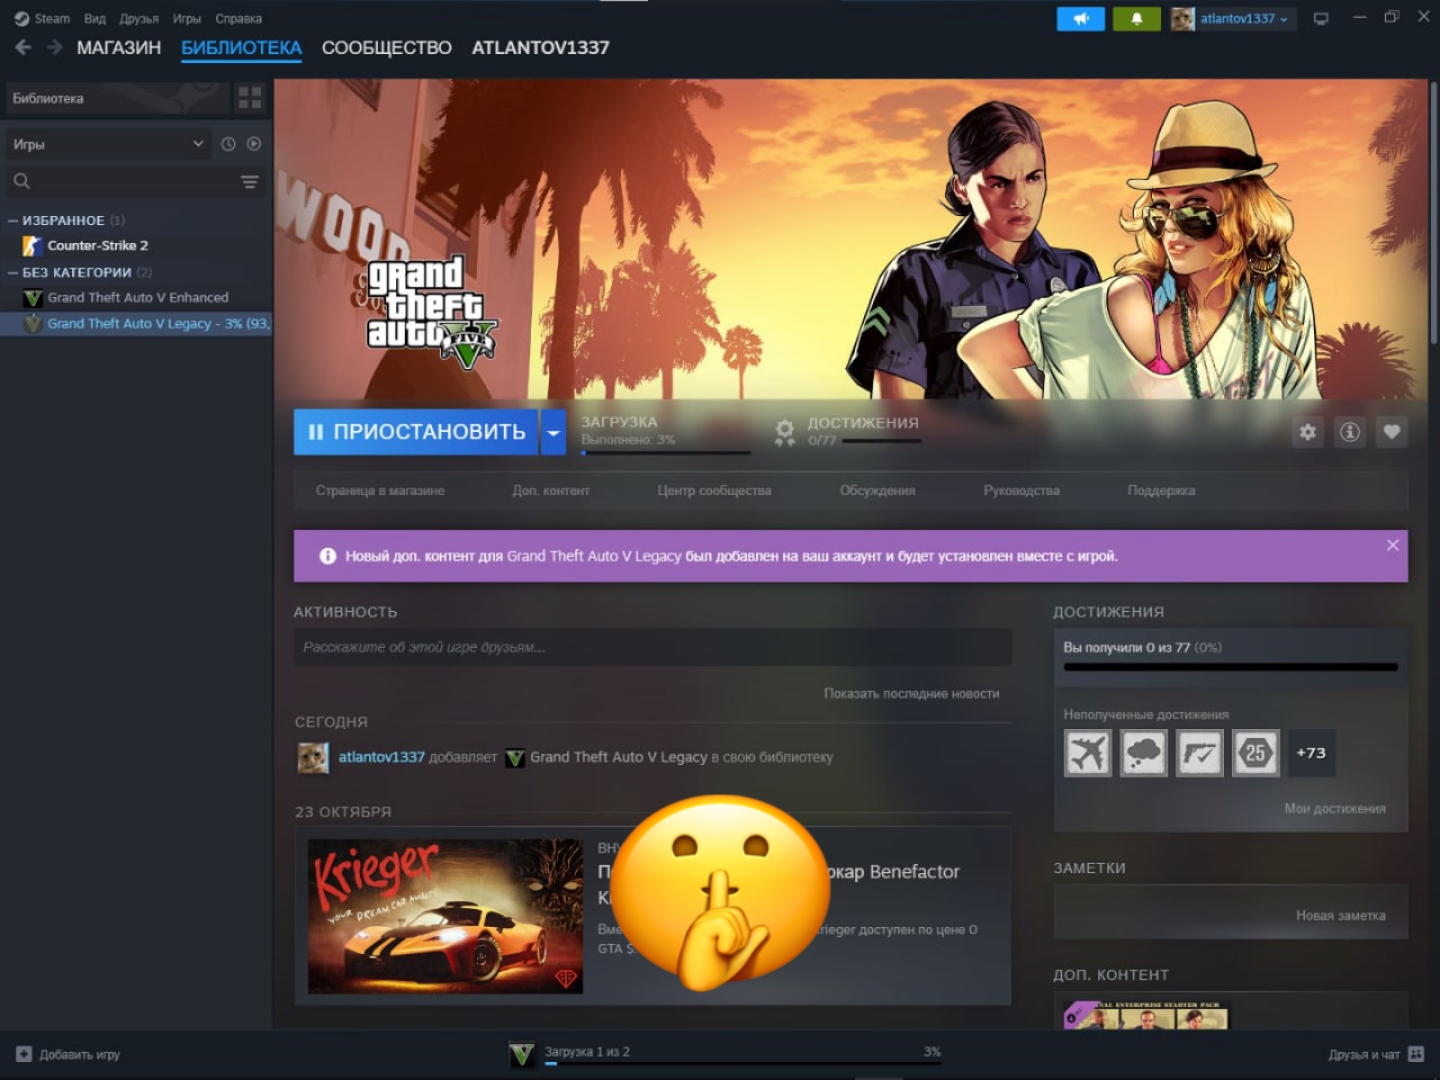
Task: Open Страница в магазине link
Action: (x=380, y=490)
